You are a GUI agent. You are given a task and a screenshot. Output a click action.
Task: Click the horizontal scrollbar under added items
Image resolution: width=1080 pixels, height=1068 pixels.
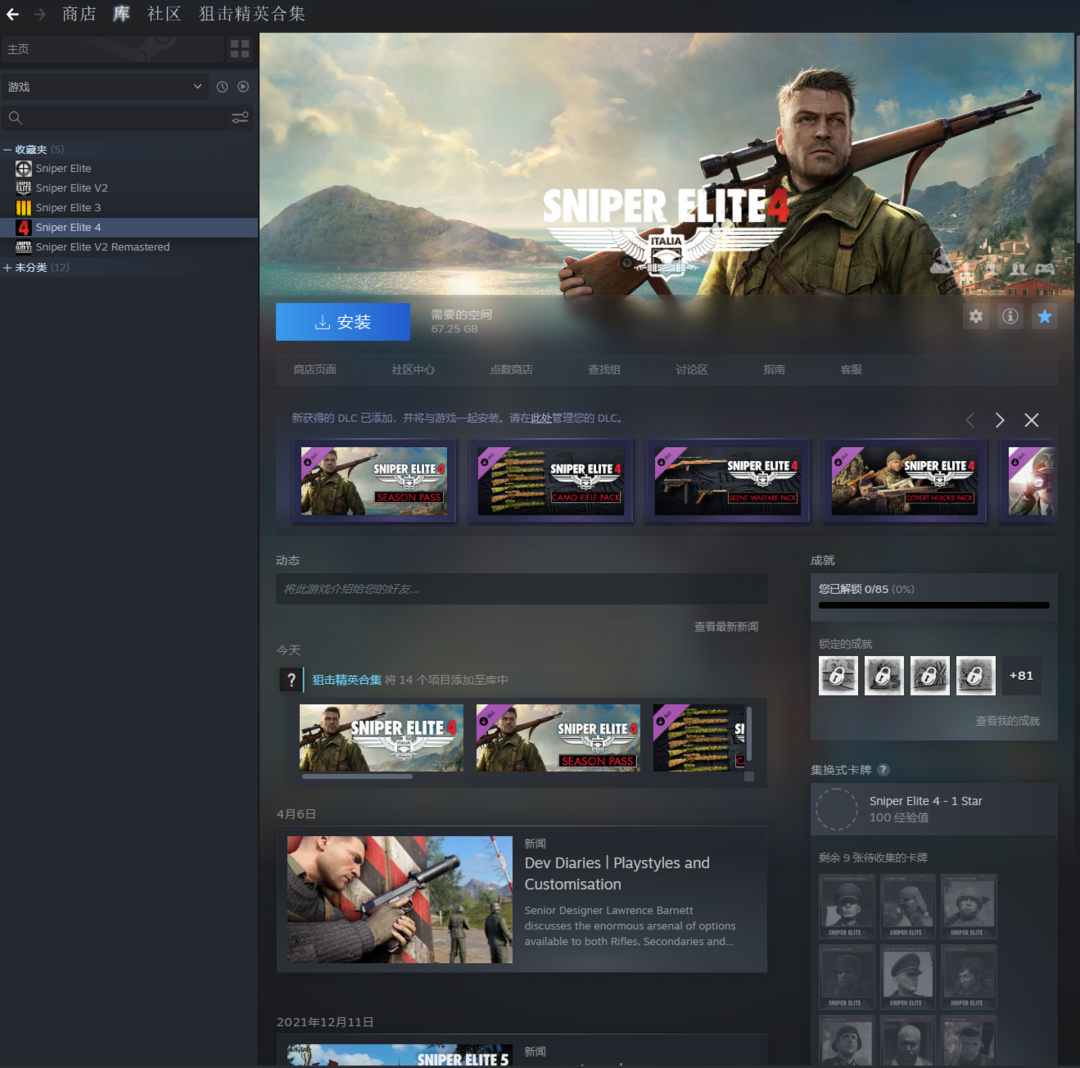tap(357, 776)
